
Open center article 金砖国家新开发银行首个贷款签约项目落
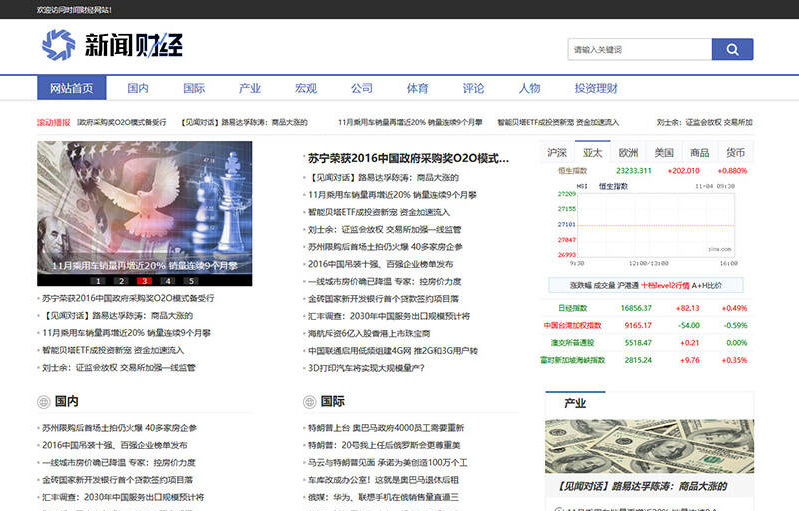(383, 299)
